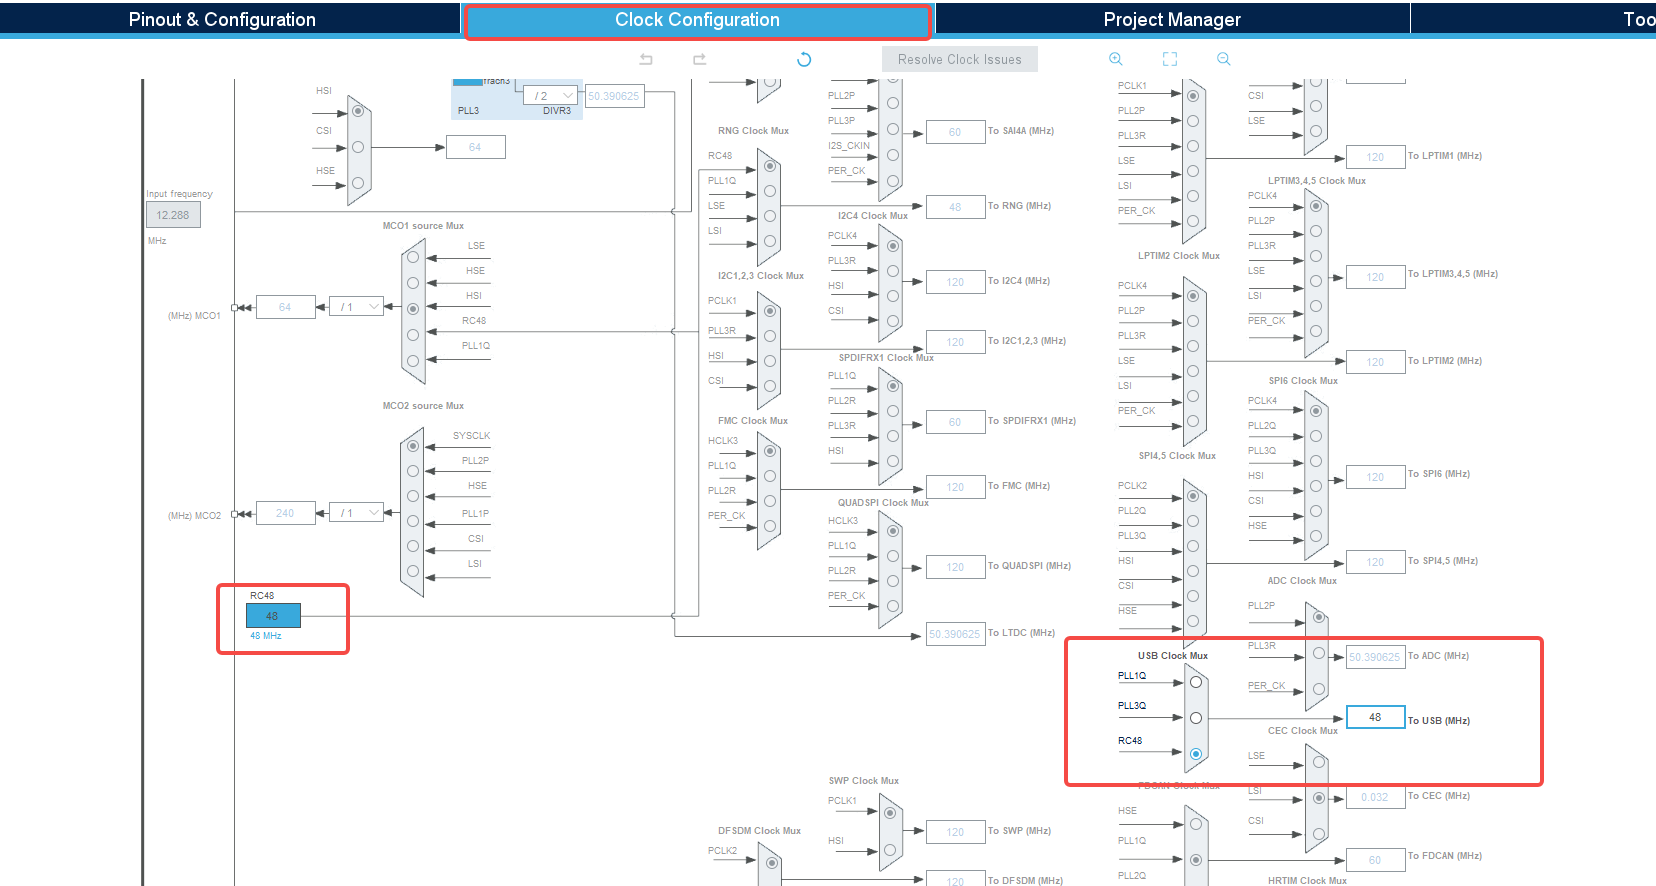Select RC48 in USB Clock Mux

point(1196,754)
